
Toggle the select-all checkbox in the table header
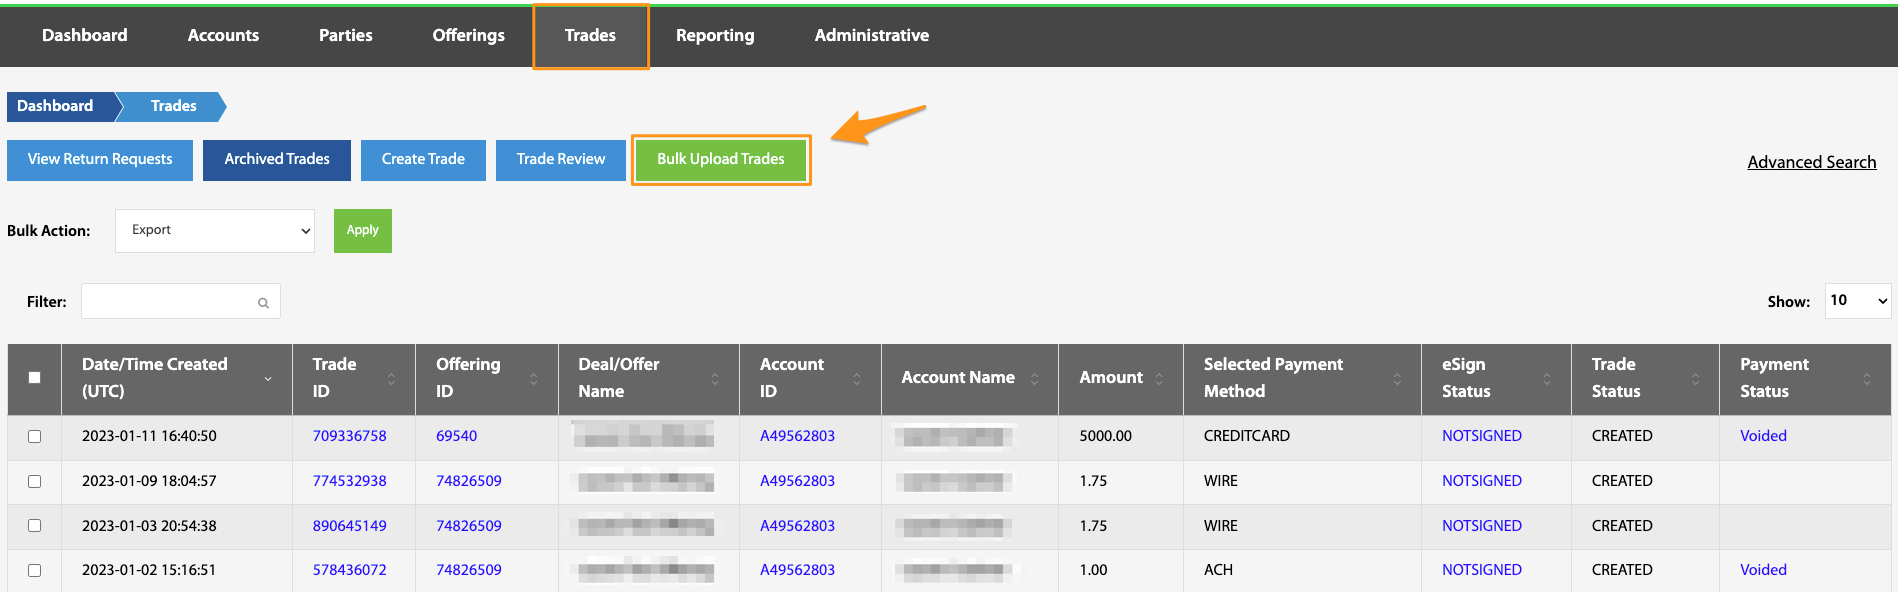point(34,377)
